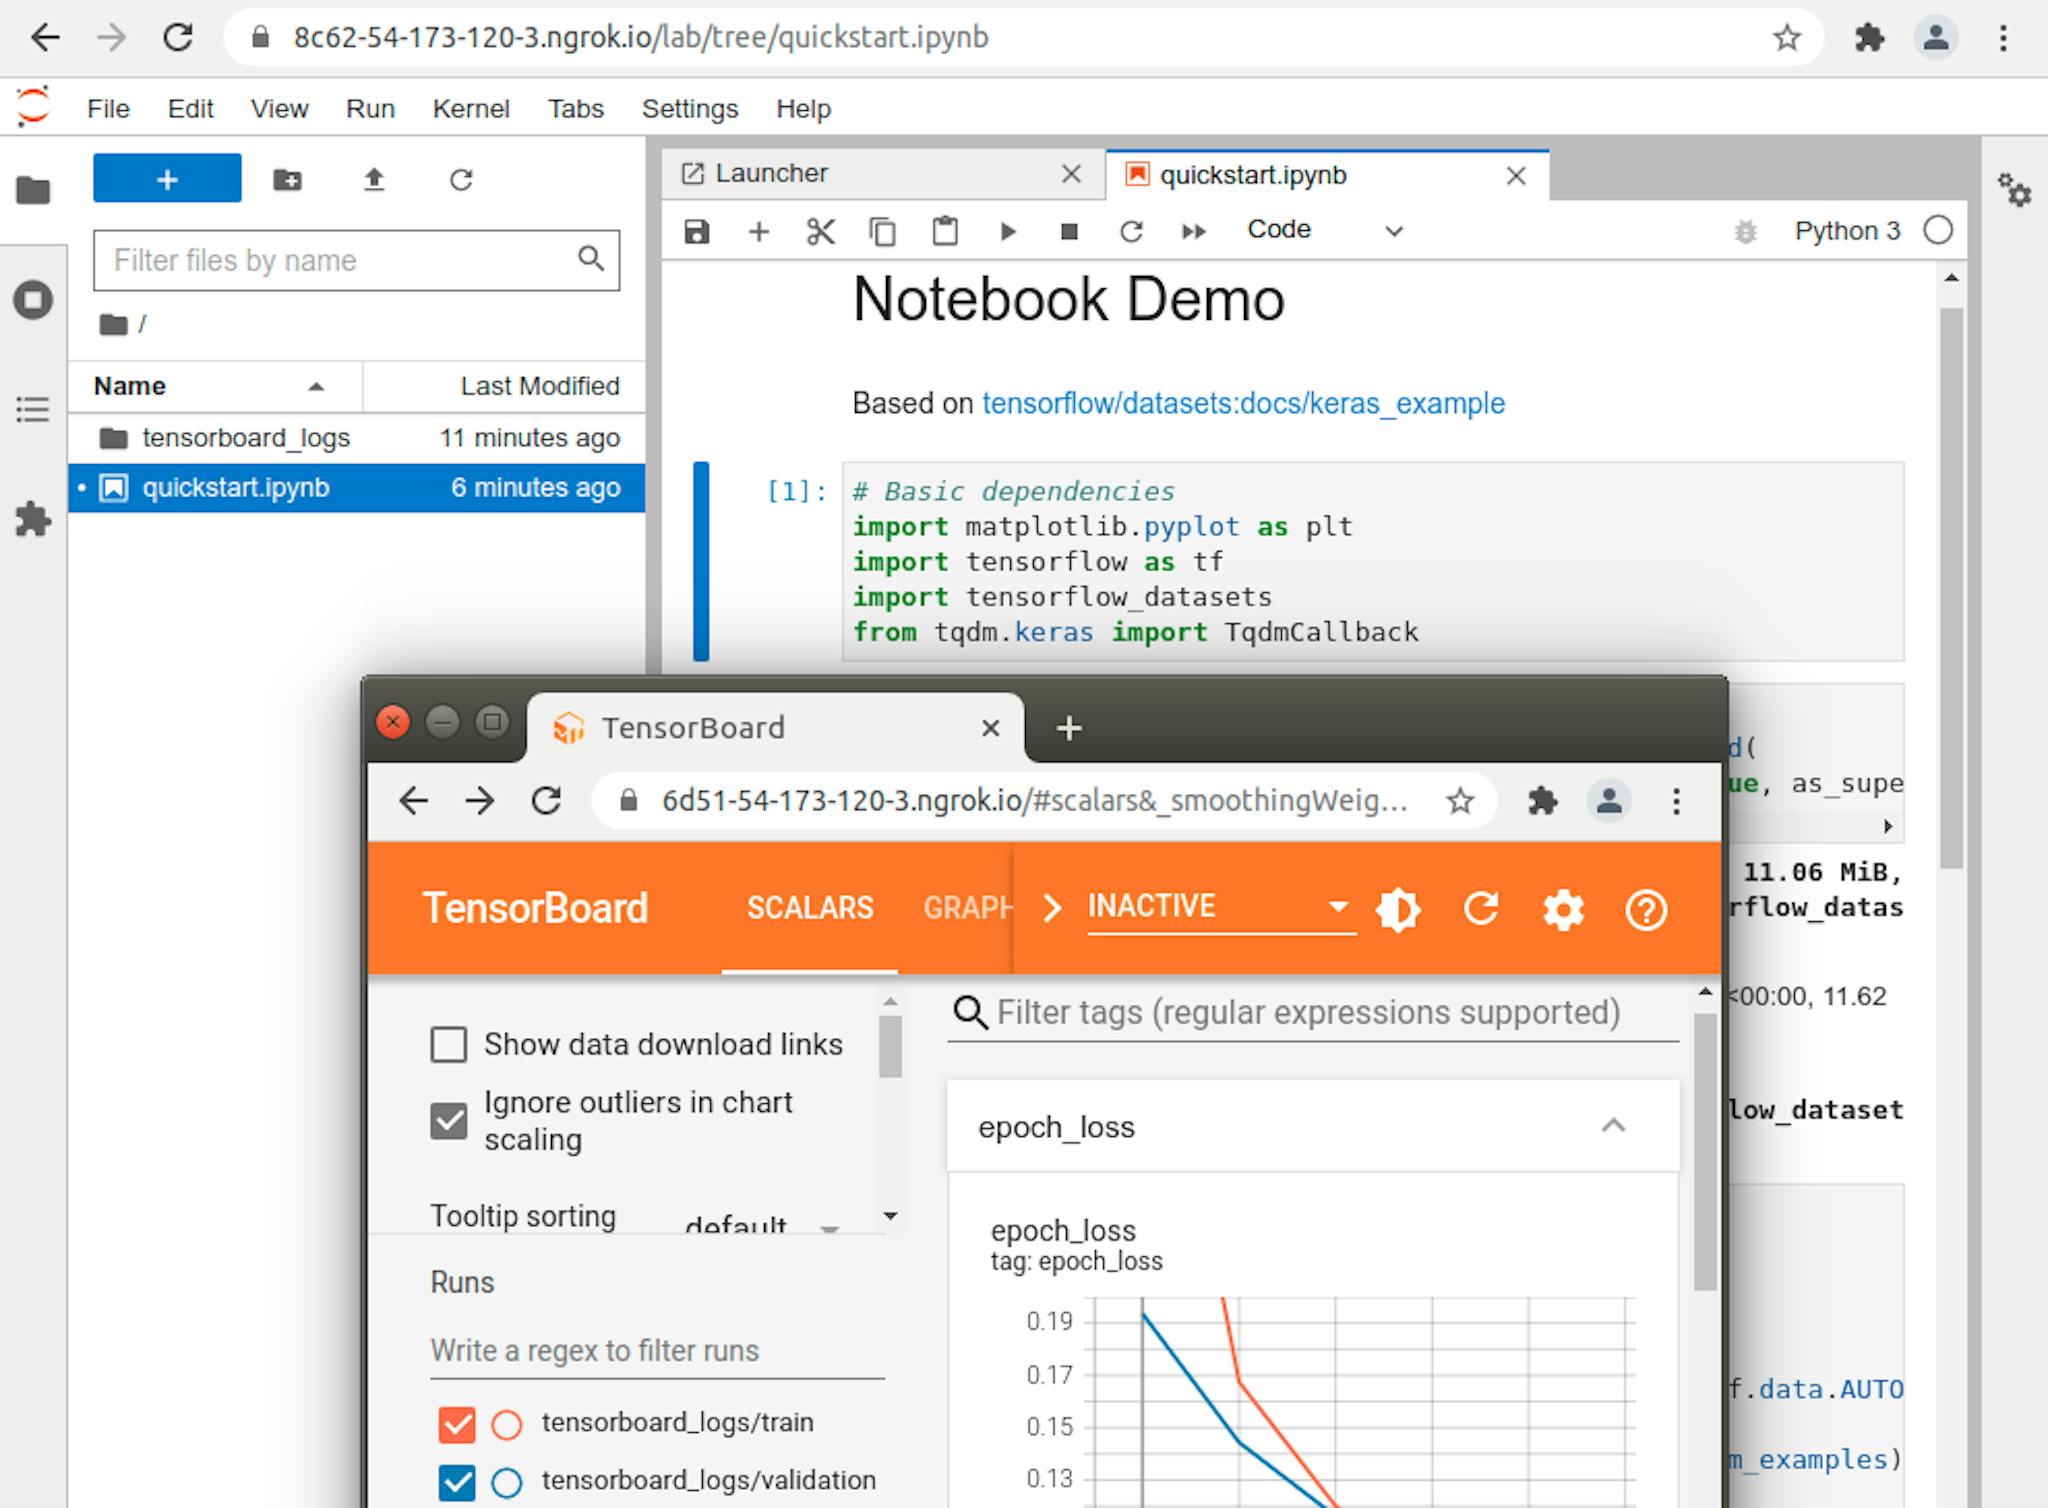Open browser extensions puzzle icon in main window
Screen dimensions: 2048x1508
[1869, 38]
